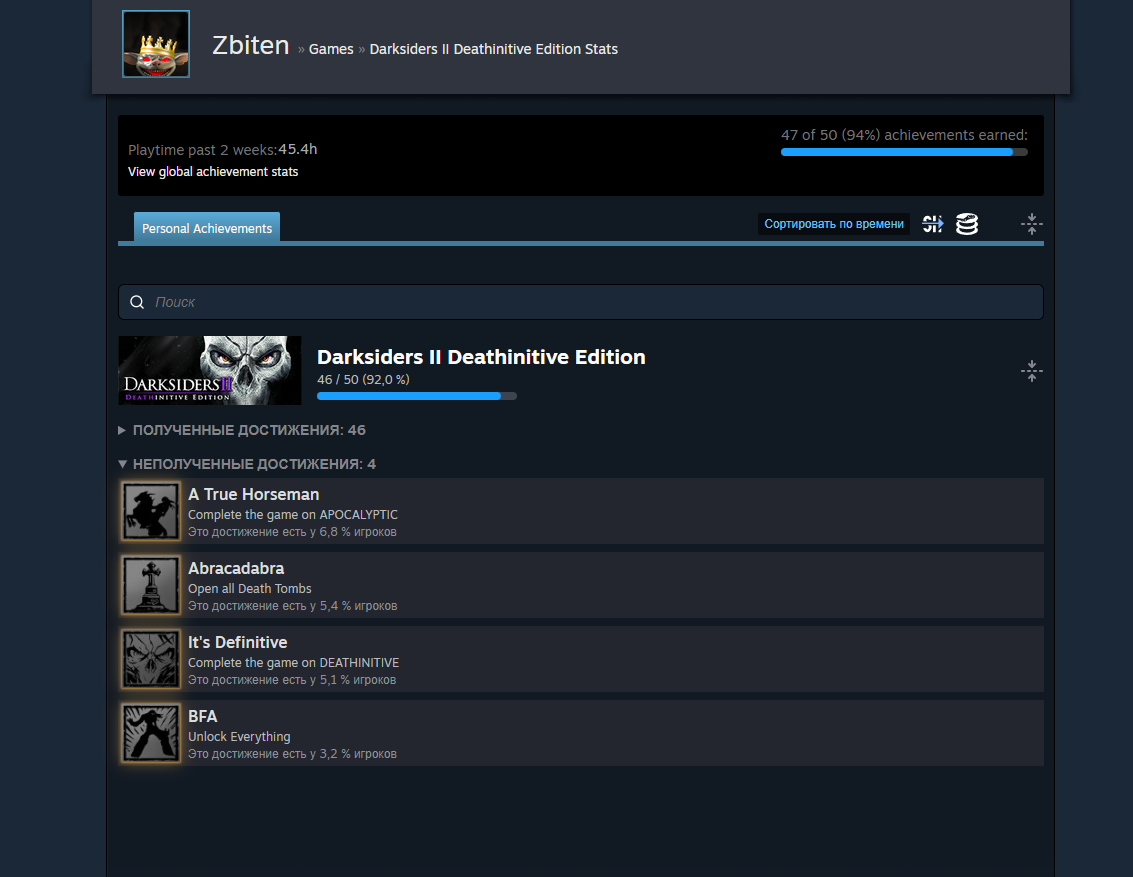Collapse 'Неполученные достижения: 4' section

click(247, 465)
